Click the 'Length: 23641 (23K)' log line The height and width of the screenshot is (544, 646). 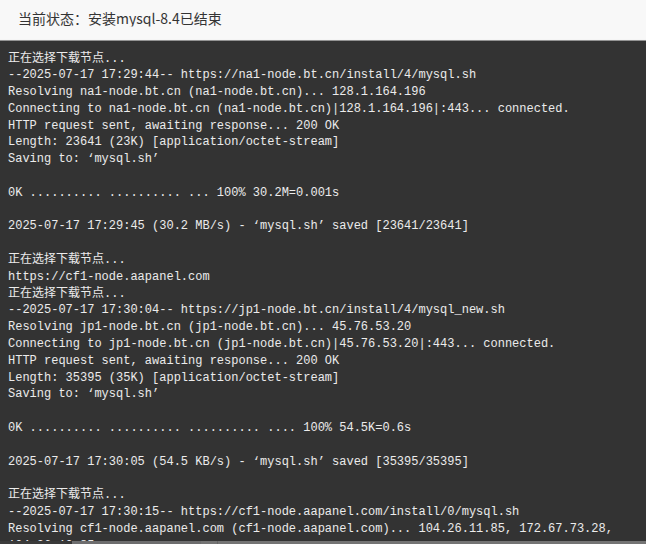[x=173, y=141]
